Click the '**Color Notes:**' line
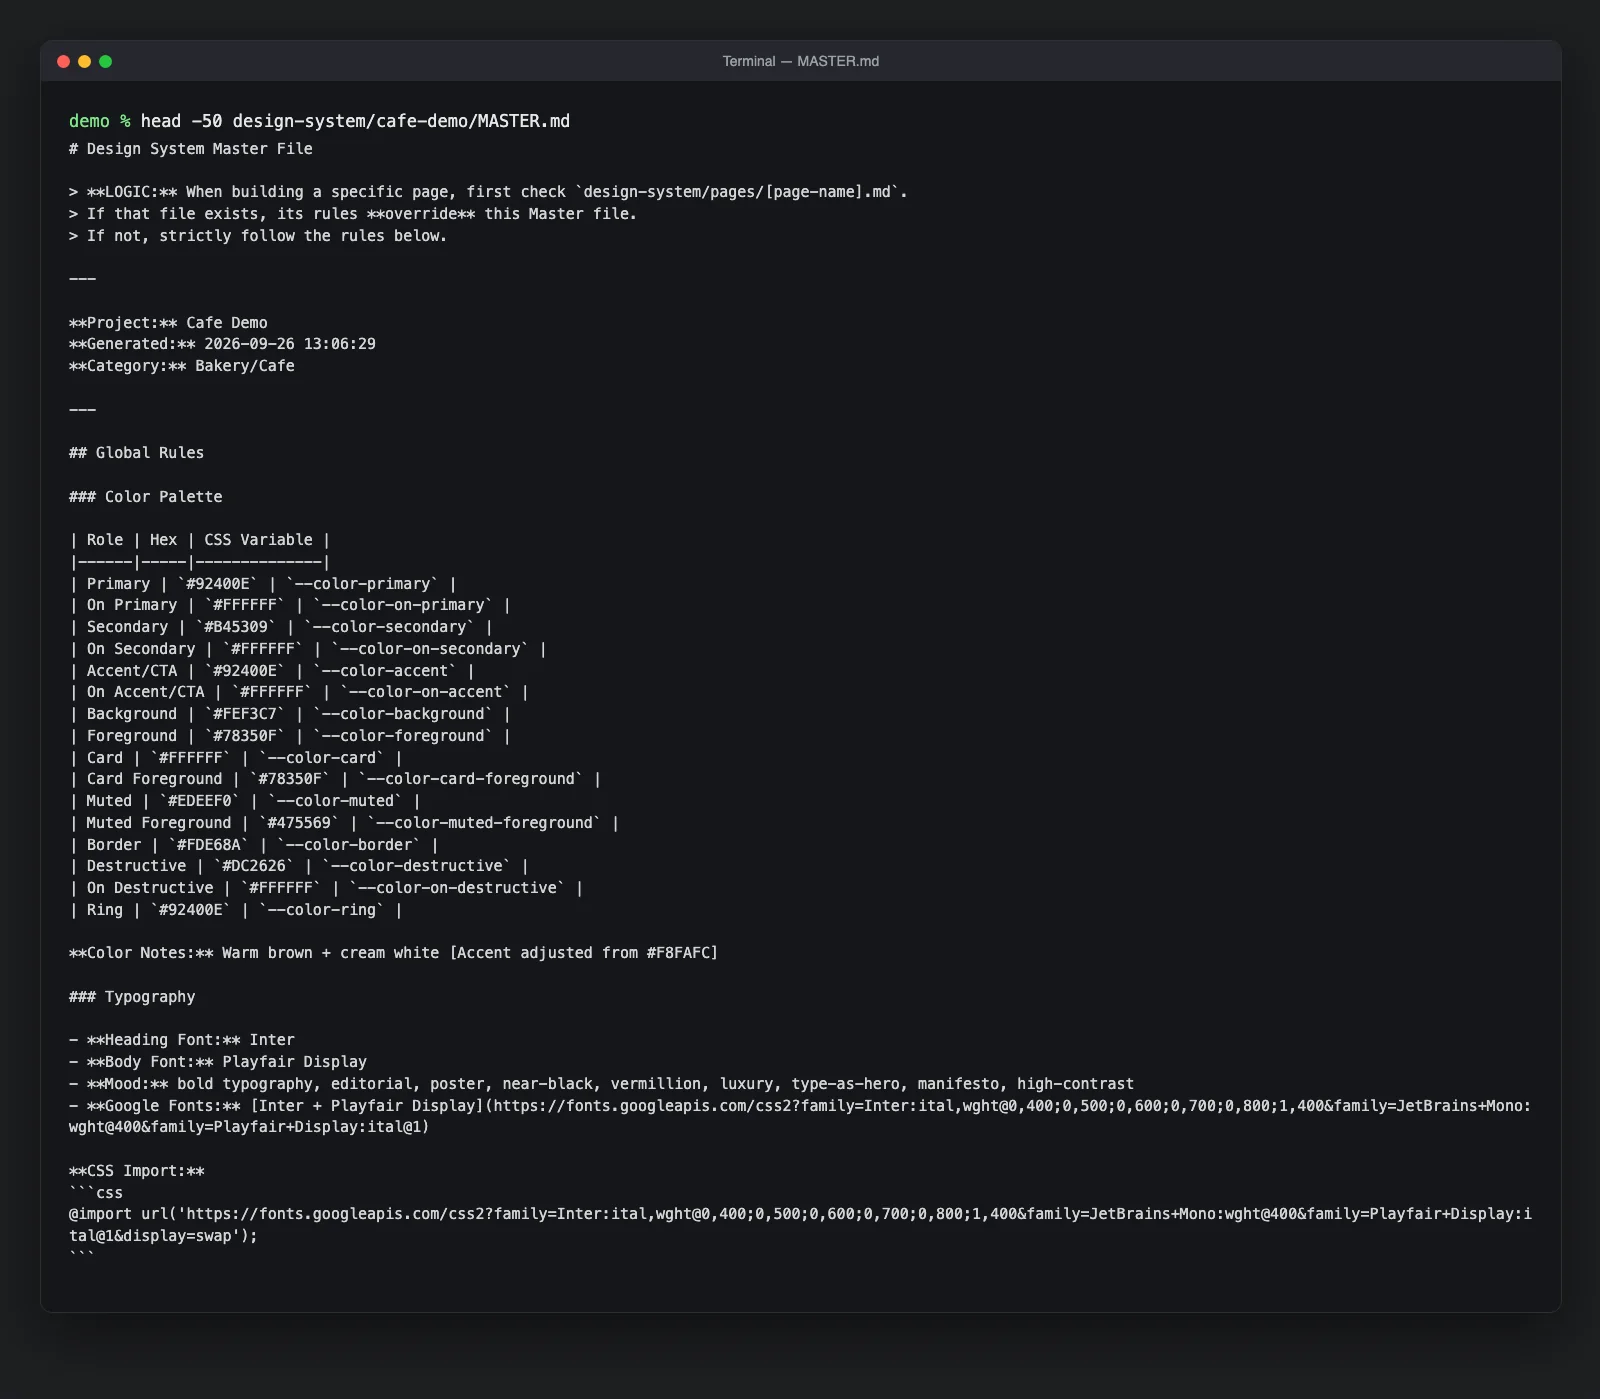 click(x=394, y=953)
